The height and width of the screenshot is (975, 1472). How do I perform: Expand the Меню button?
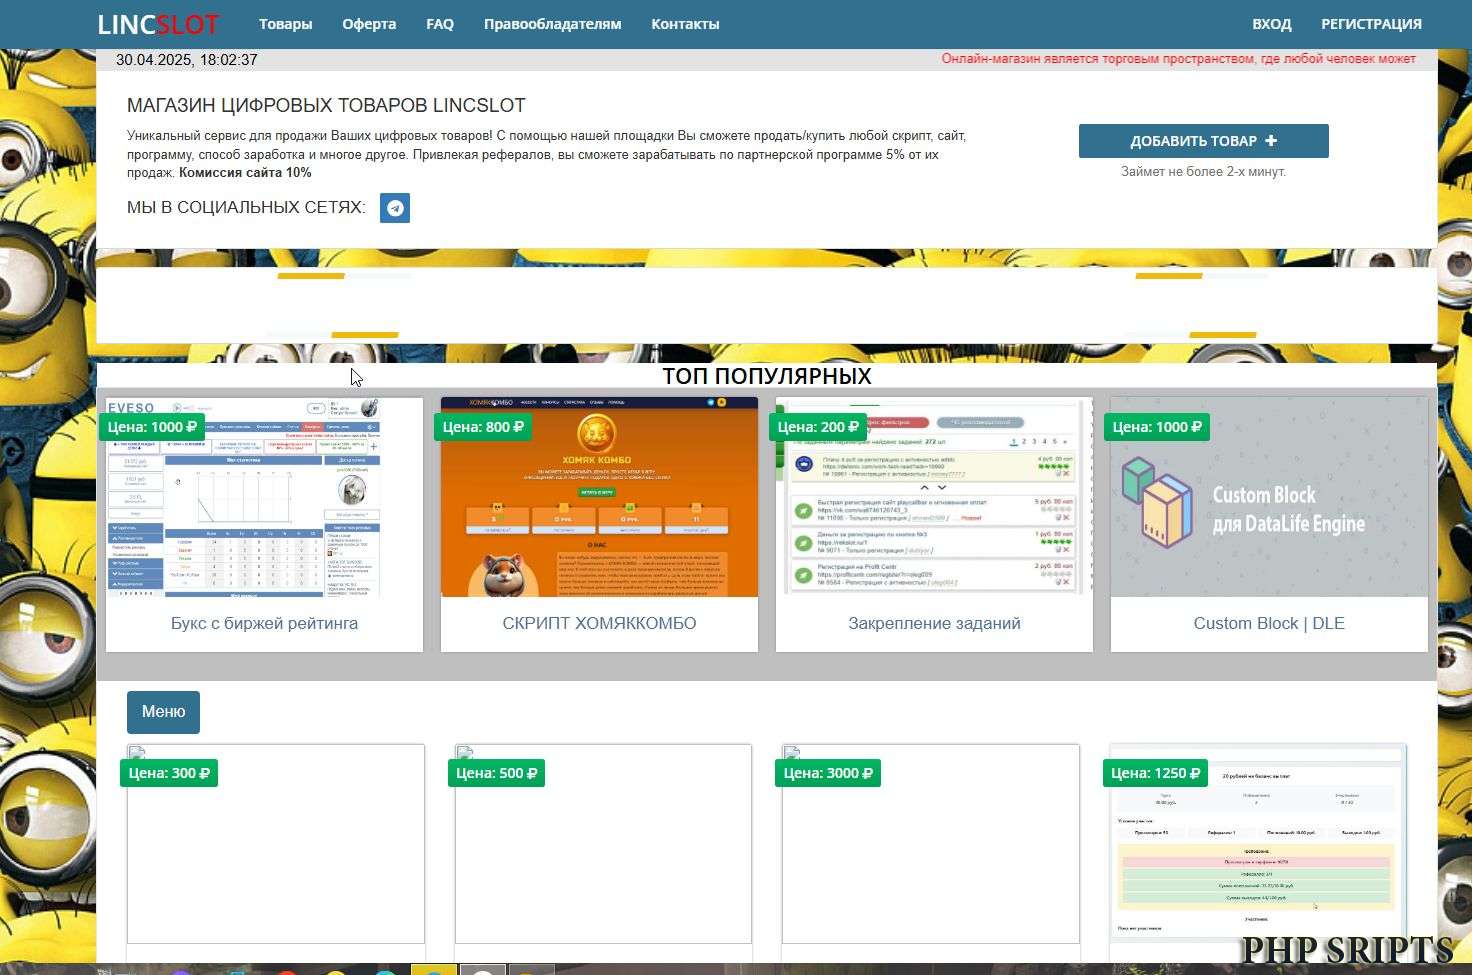[163, 712]
